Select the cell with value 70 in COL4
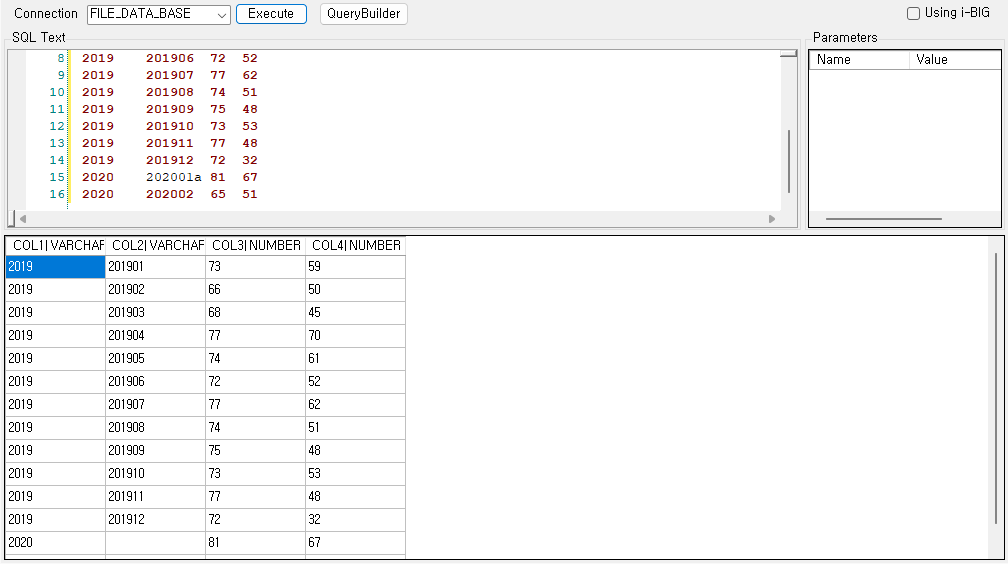The height and width of the screenshot is (564, 1008). coord(355,335)
